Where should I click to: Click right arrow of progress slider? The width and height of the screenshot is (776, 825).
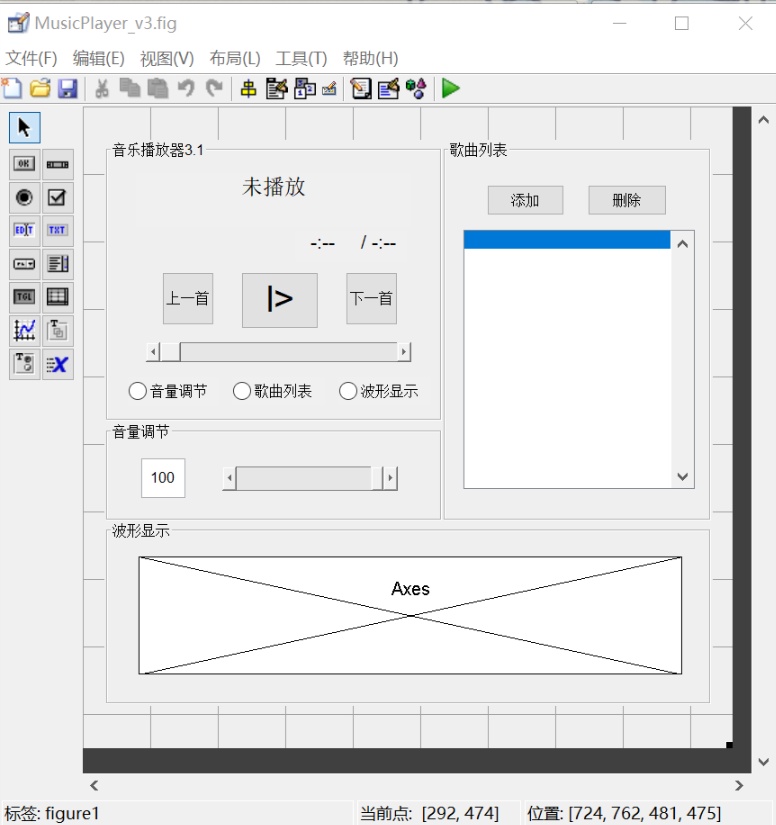coord(404,351)
